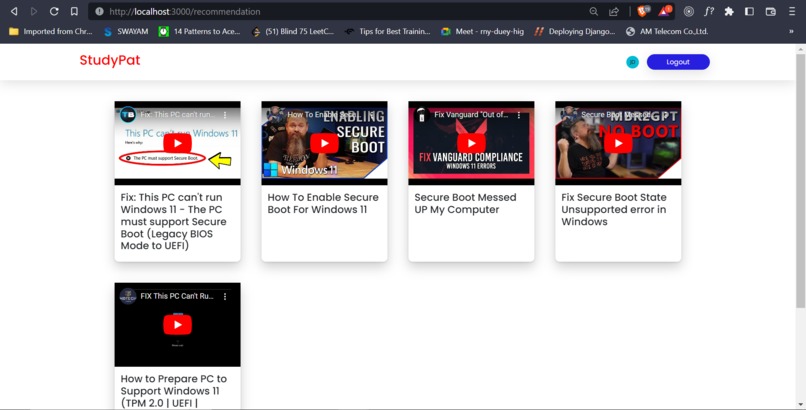Click the f? extension icon
806x410 pixels.
coord(709,11)
